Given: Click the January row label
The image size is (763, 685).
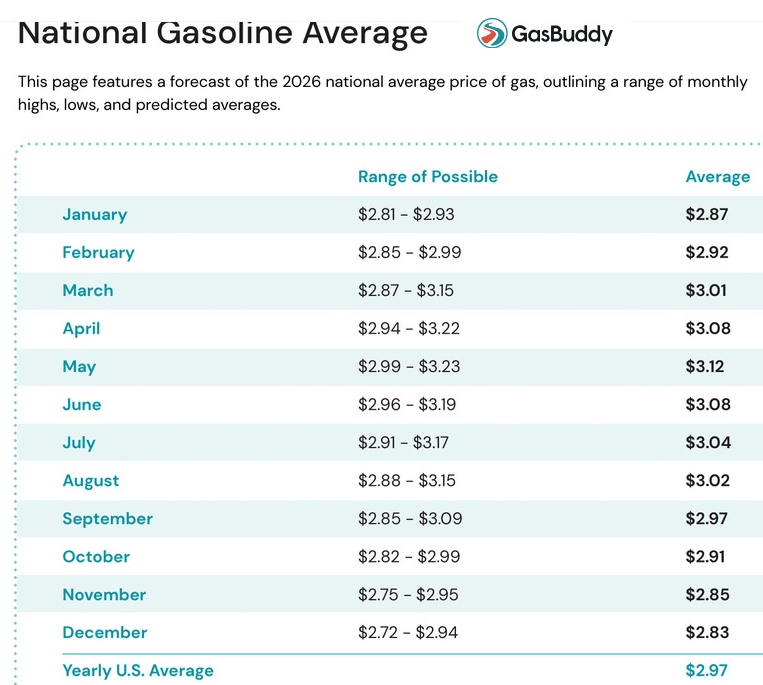Looking at the screenshot, I should coord(95,215).
